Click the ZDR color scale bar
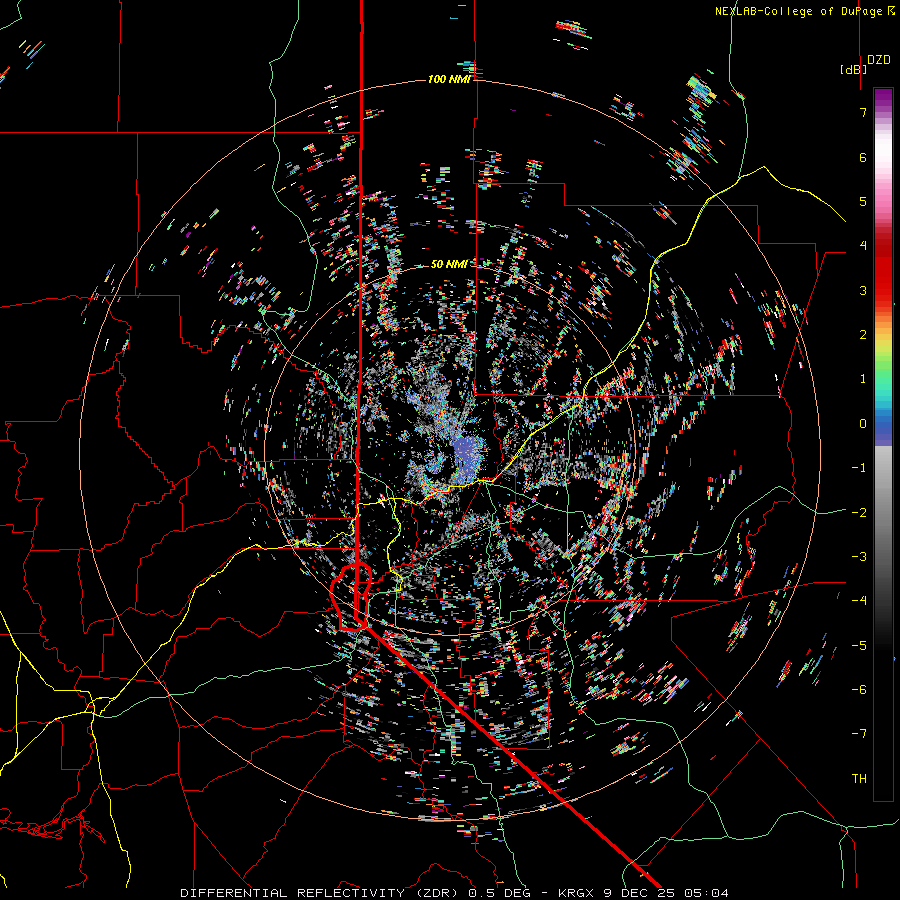 click(883, 444)
